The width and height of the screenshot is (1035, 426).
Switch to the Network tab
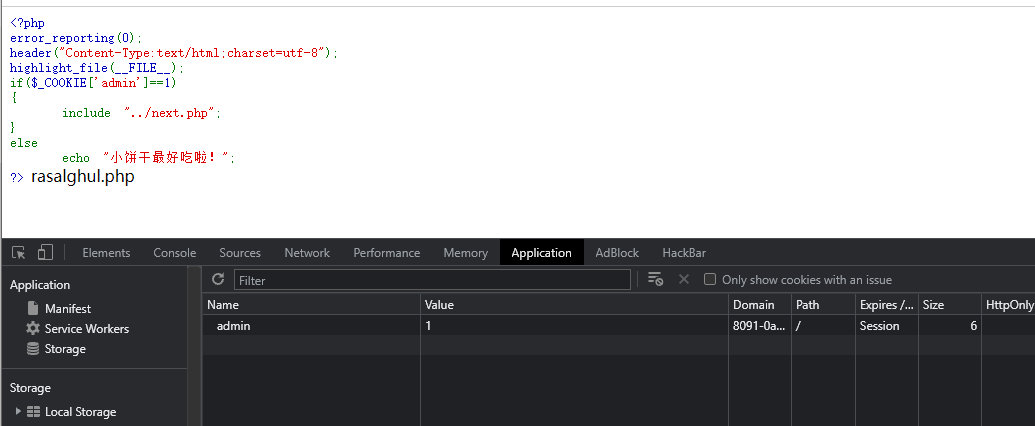307,253
